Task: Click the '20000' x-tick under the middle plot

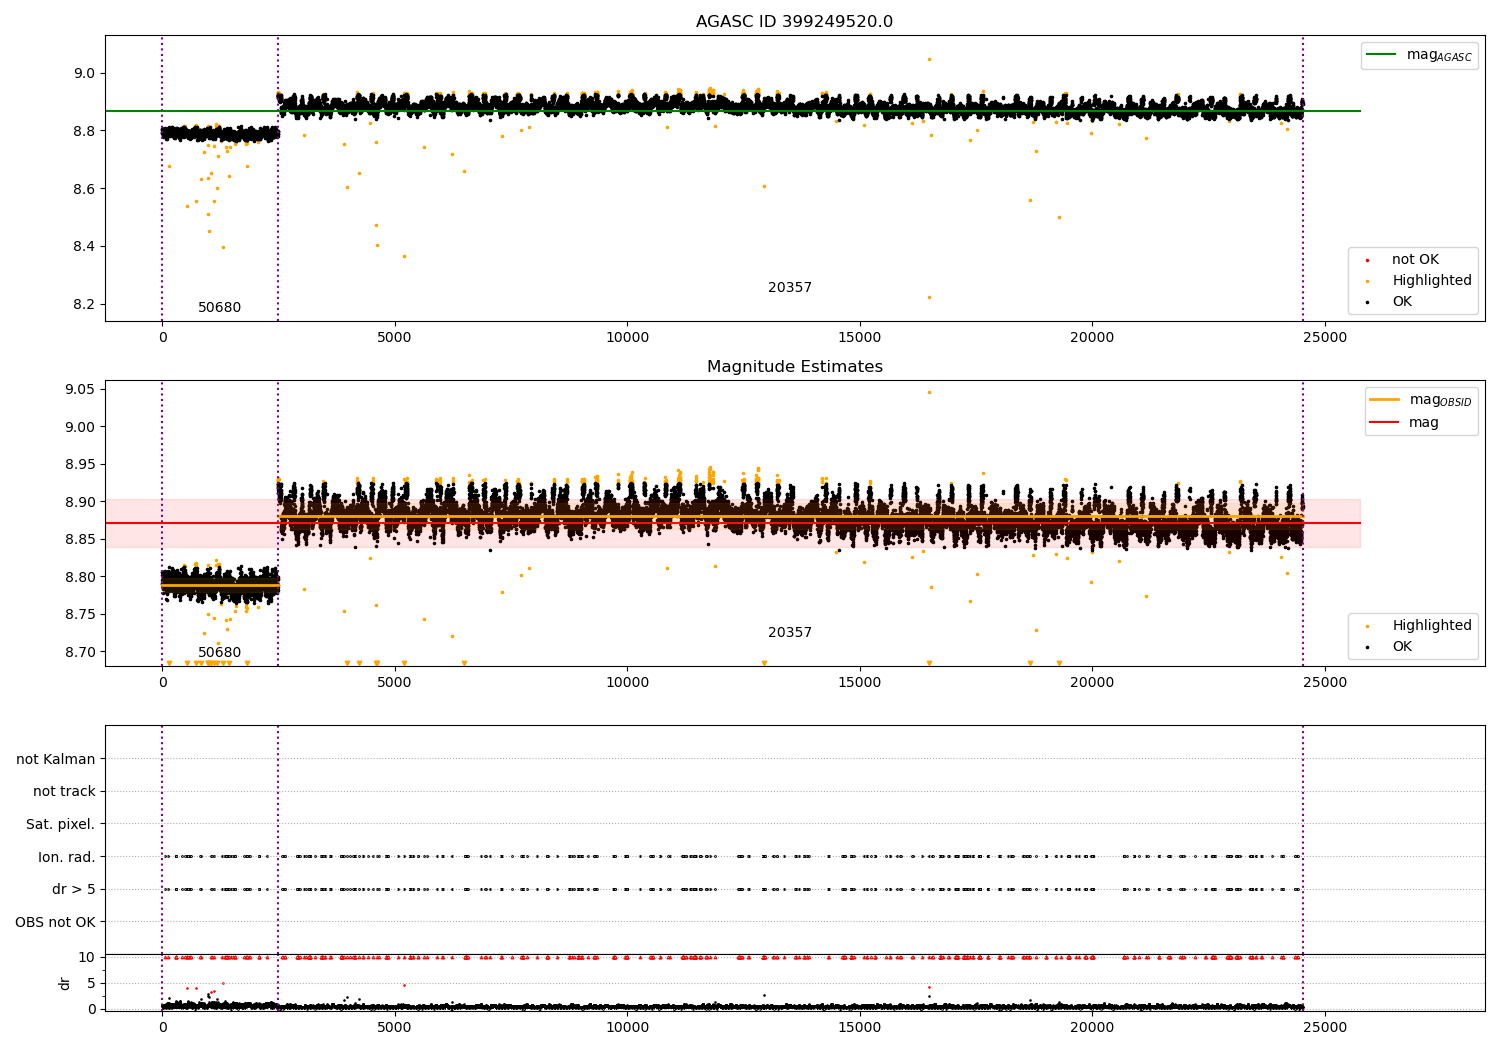Action: (x=1092, y=682)
